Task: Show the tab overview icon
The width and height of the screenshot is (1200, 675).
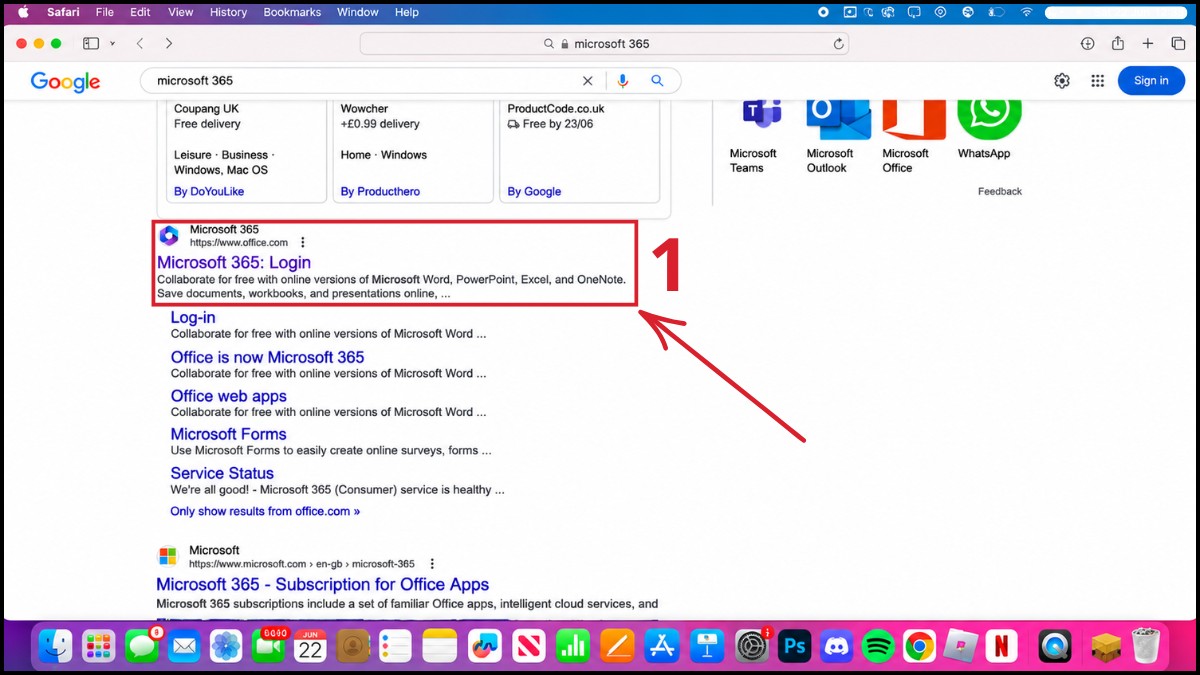Action: tap(1178, 44)
